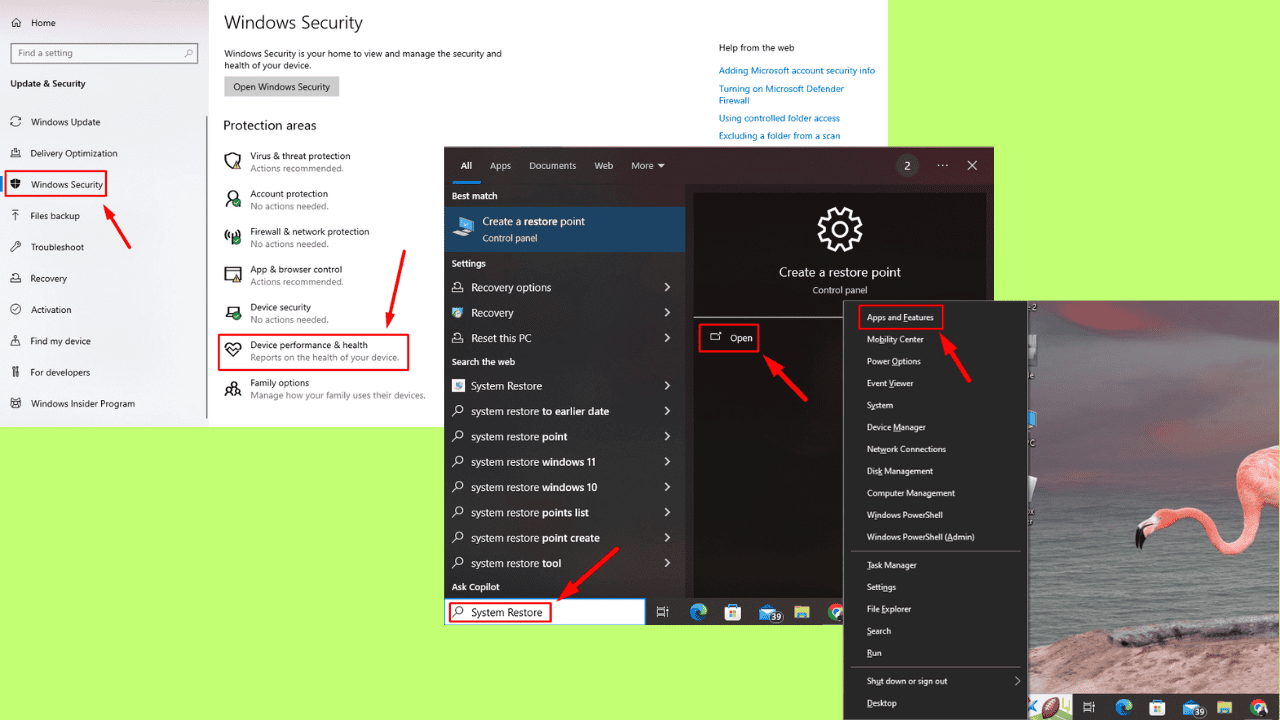Open Microsoft Store from the search panel's taskbar
This screenshot has height=720, width=1280.
coord(732,612)
